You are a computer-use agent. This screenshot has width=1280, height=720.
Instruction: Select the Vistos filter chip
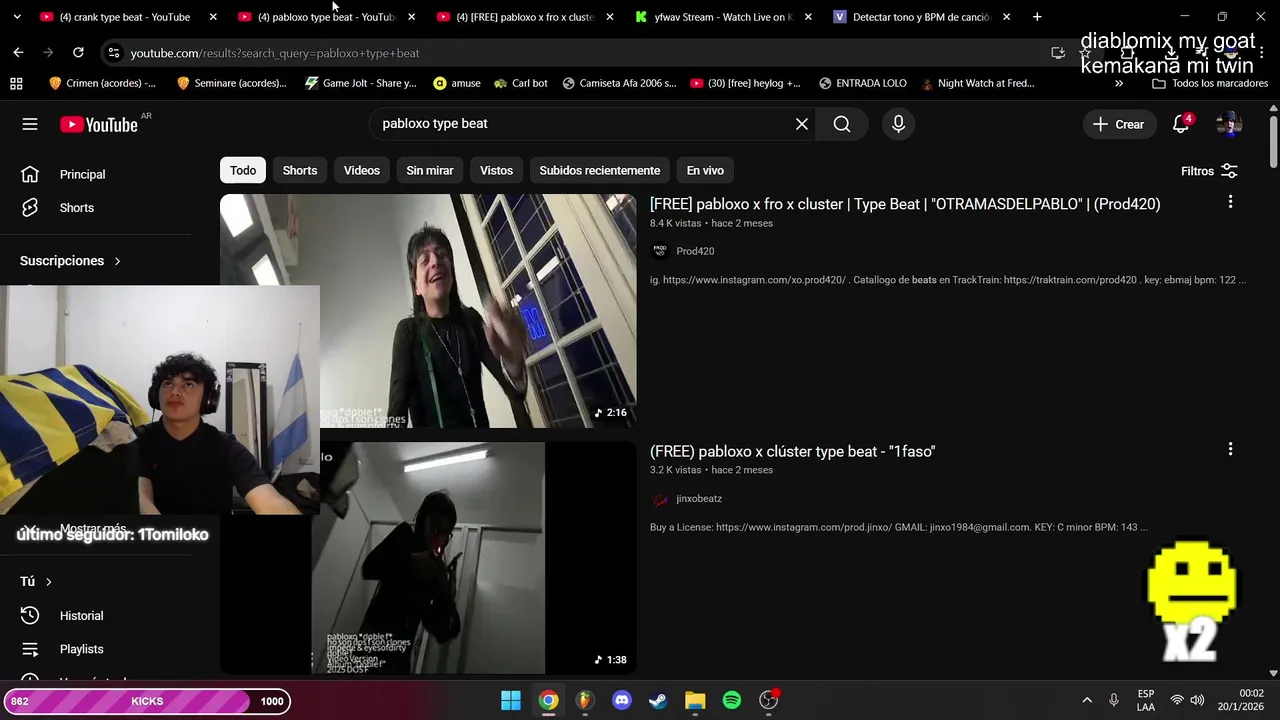(x=496, y=171)
